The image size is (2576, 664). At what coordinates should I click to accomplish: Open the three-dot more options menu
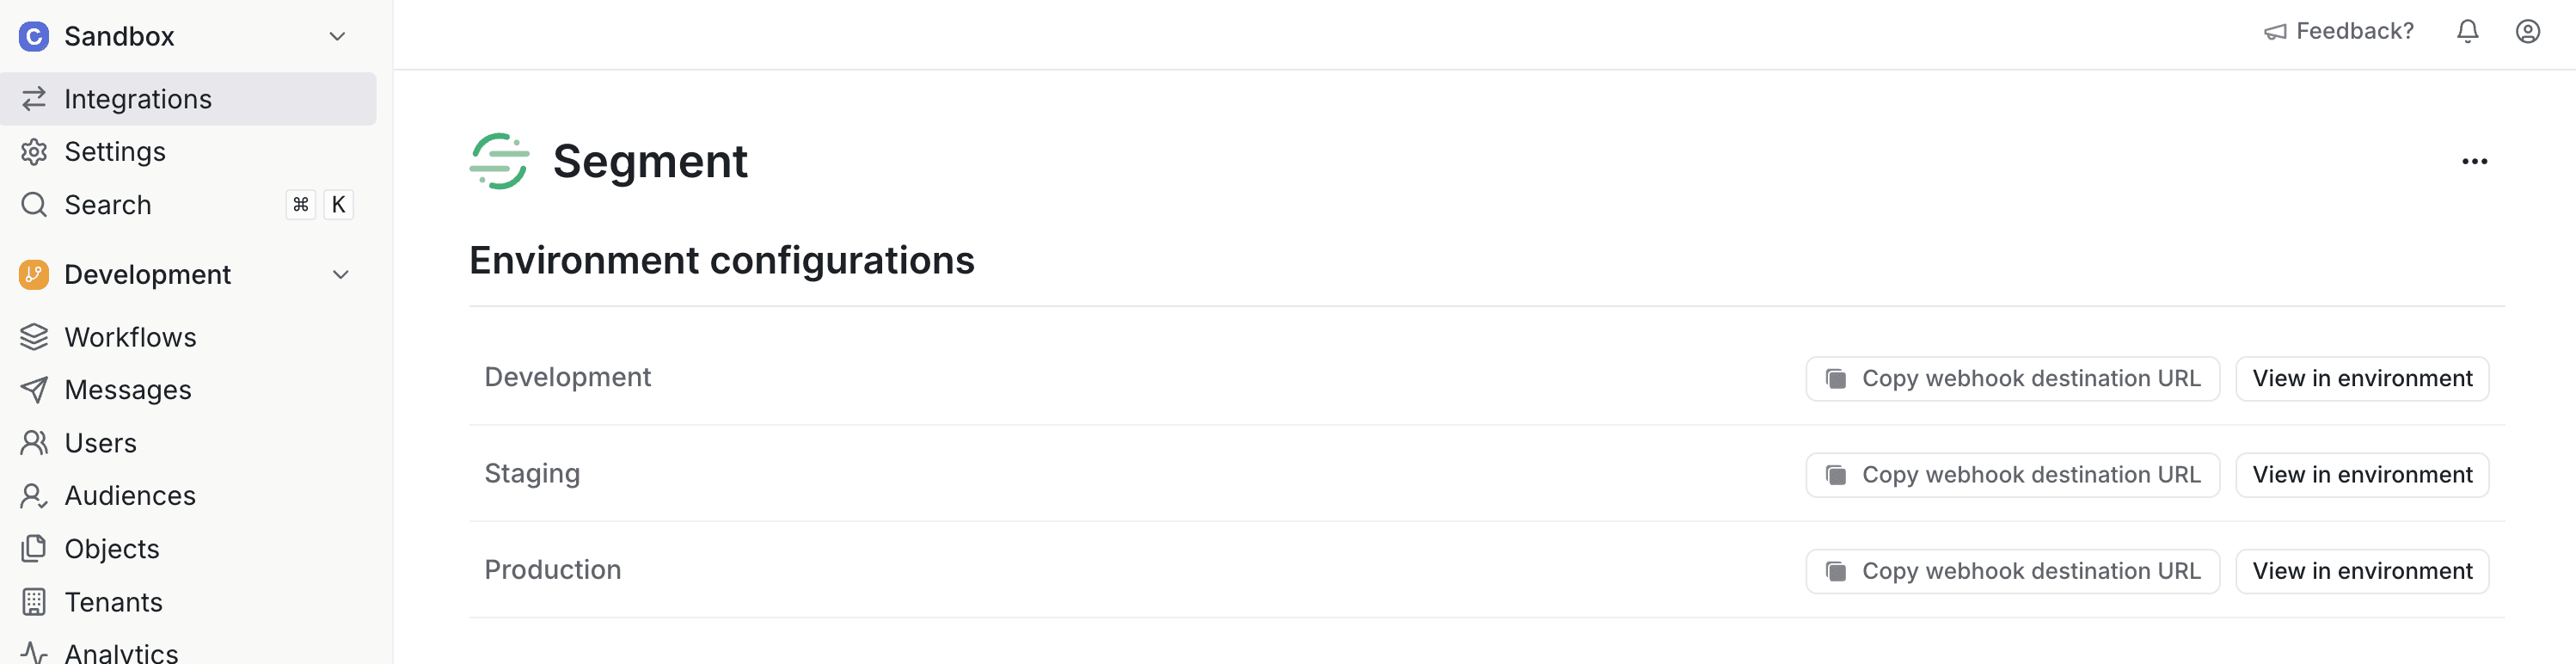coord(2474,161)
